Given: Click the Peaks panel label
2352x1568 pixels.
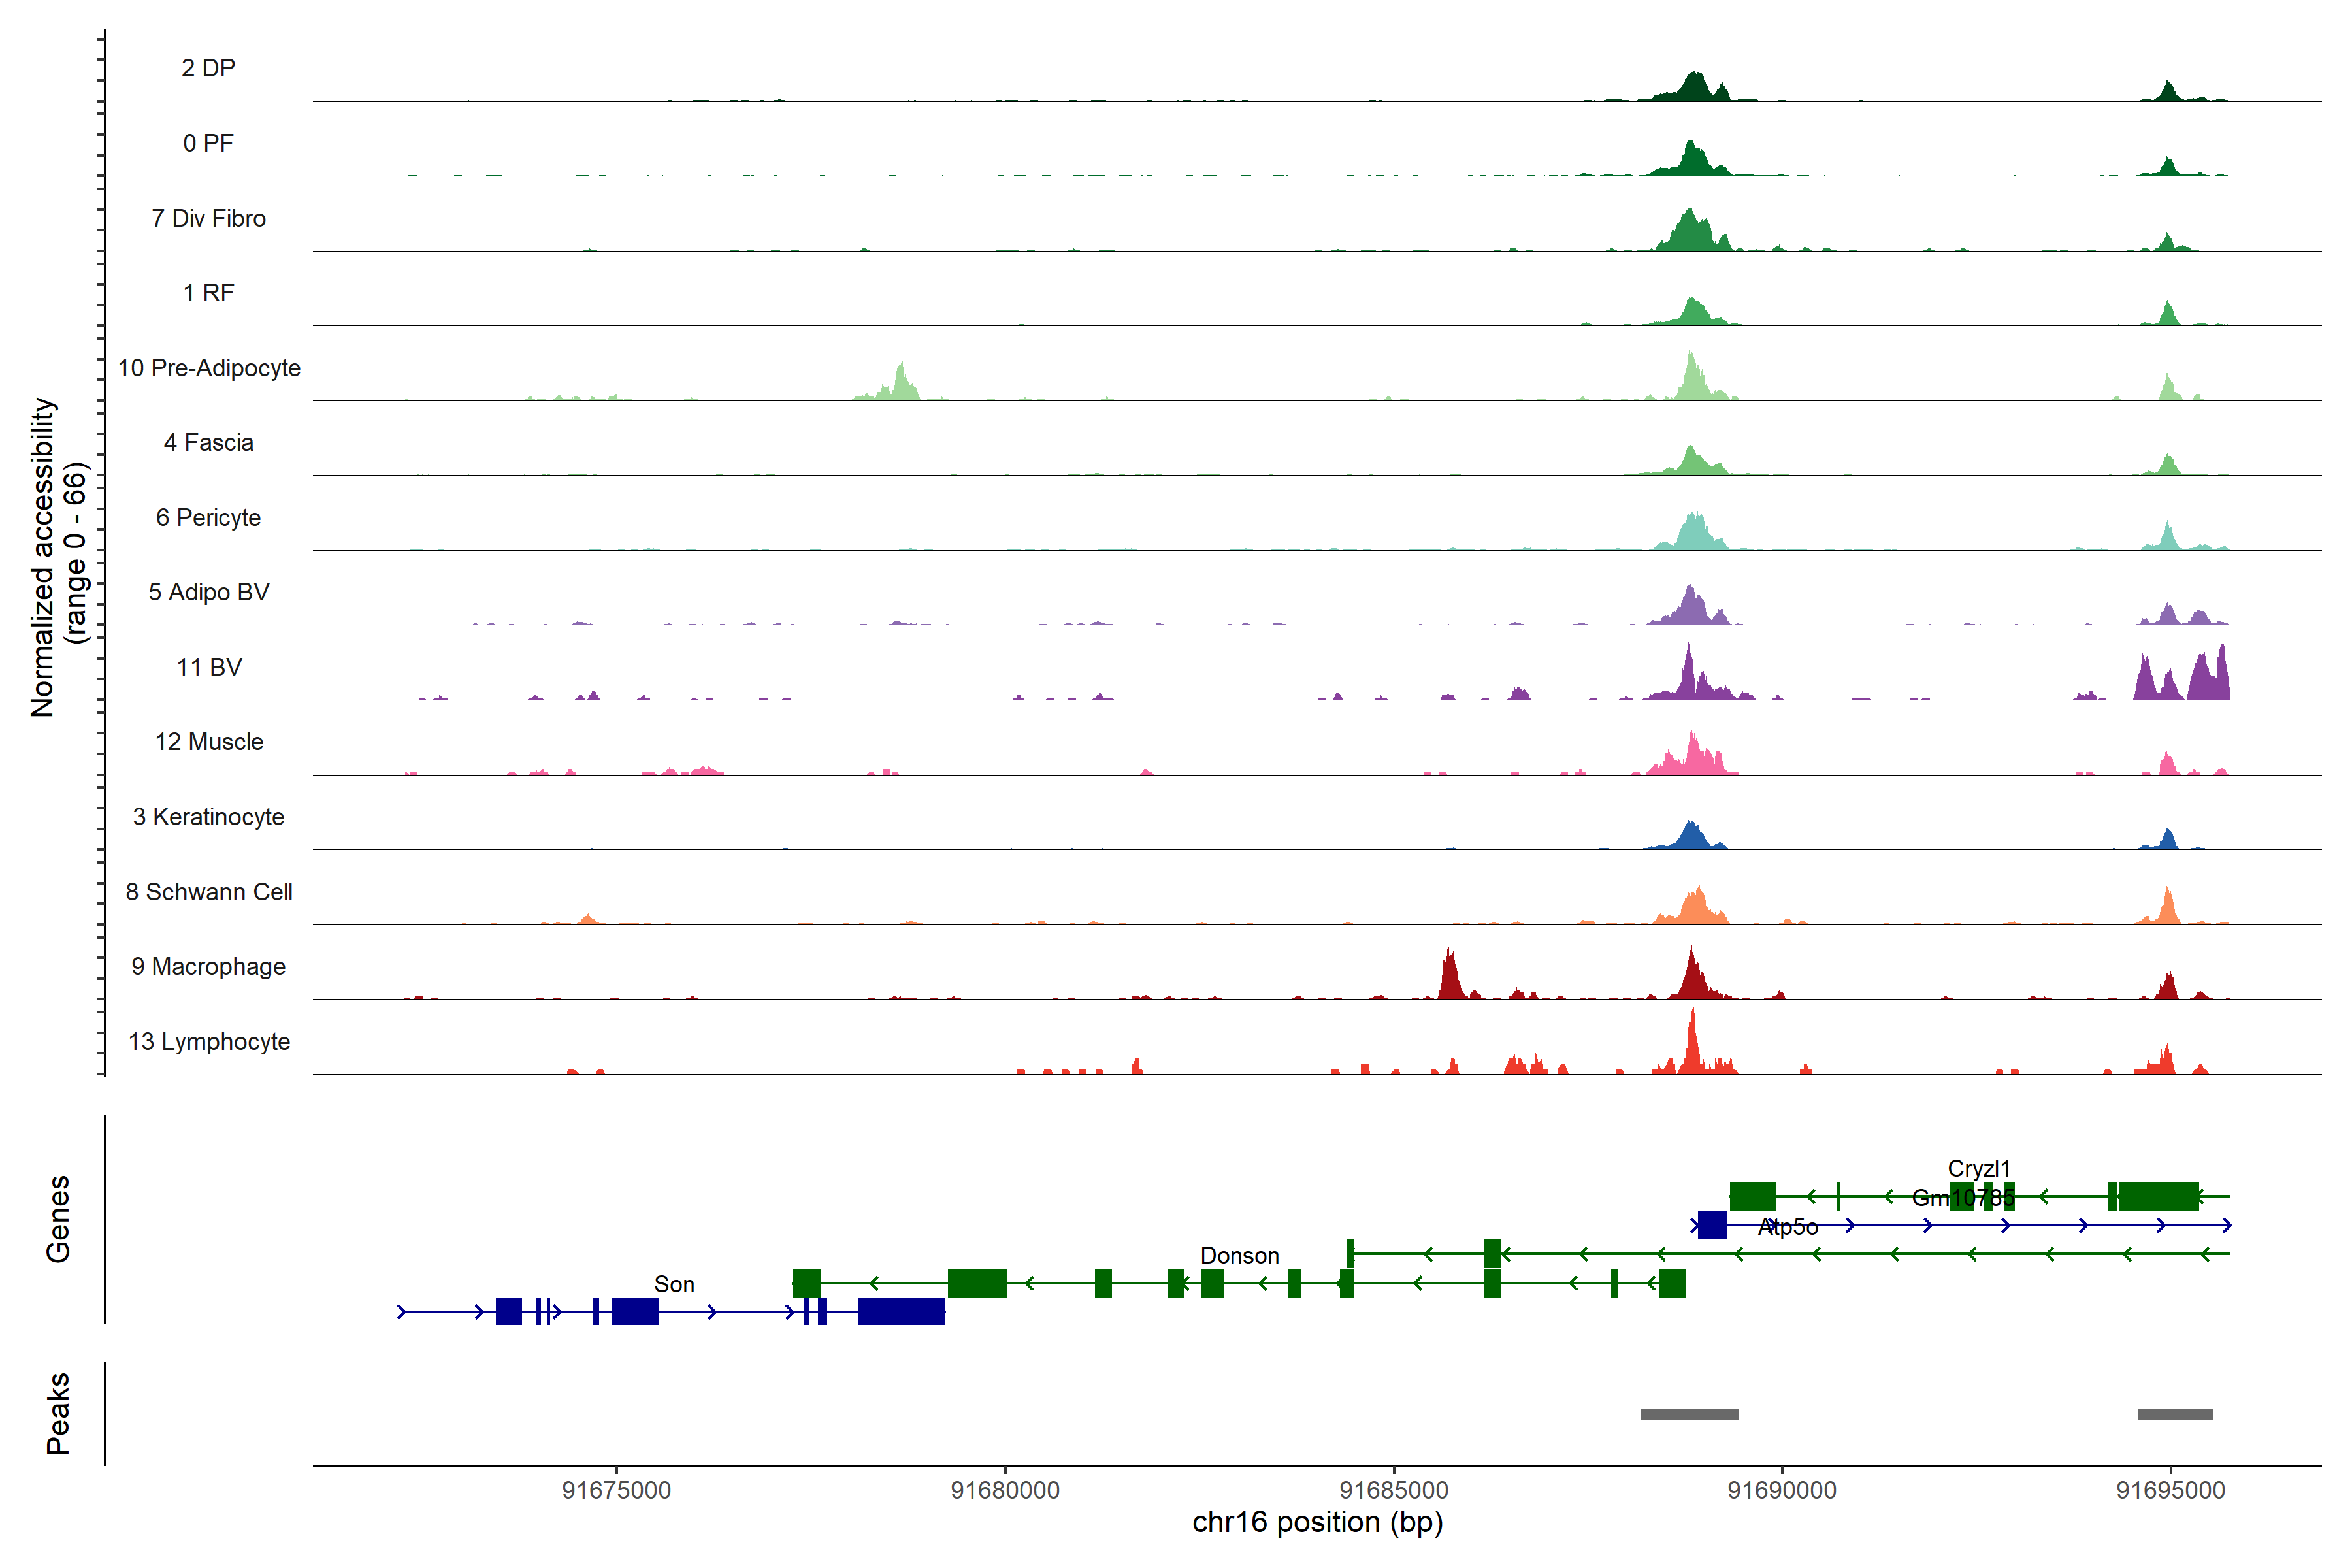Looking at the screenshot, I should click(x=58, y=1412).
